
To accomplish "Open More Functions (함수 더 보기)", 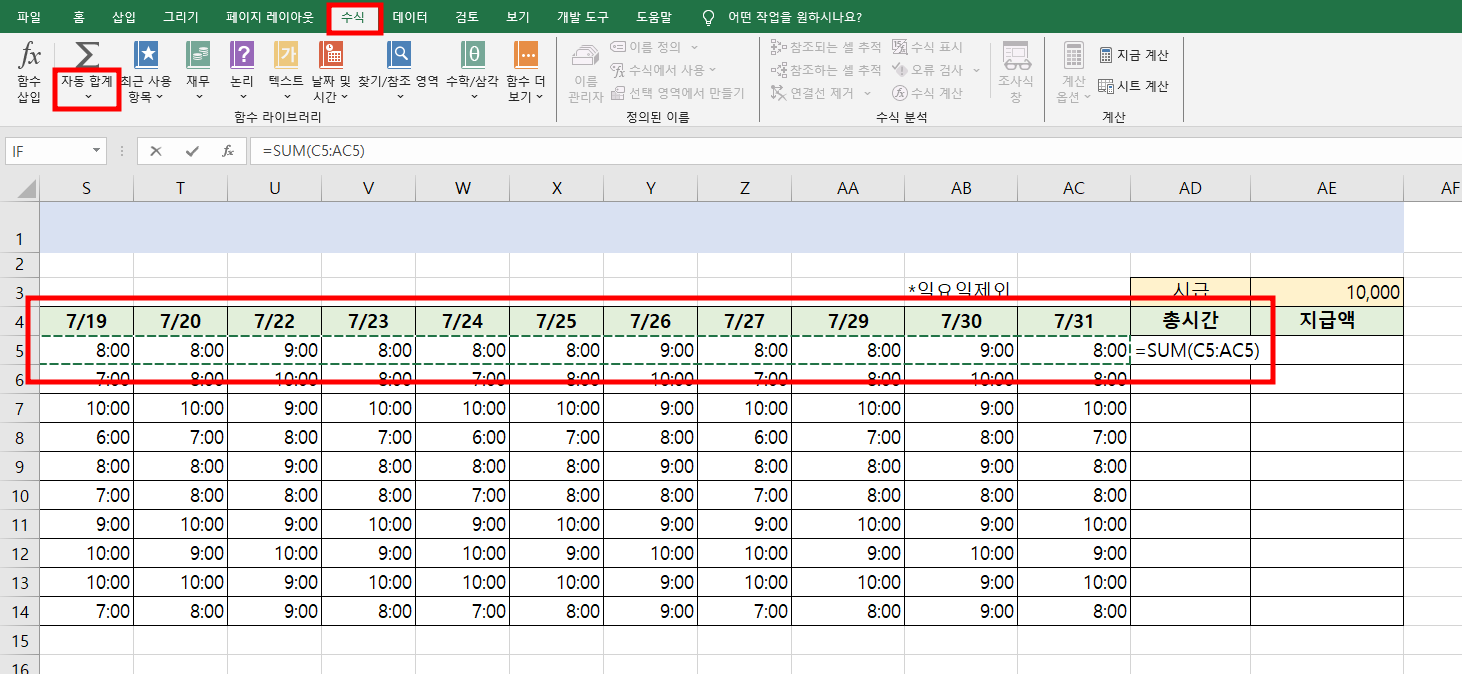I will click(x=525, y=73).
